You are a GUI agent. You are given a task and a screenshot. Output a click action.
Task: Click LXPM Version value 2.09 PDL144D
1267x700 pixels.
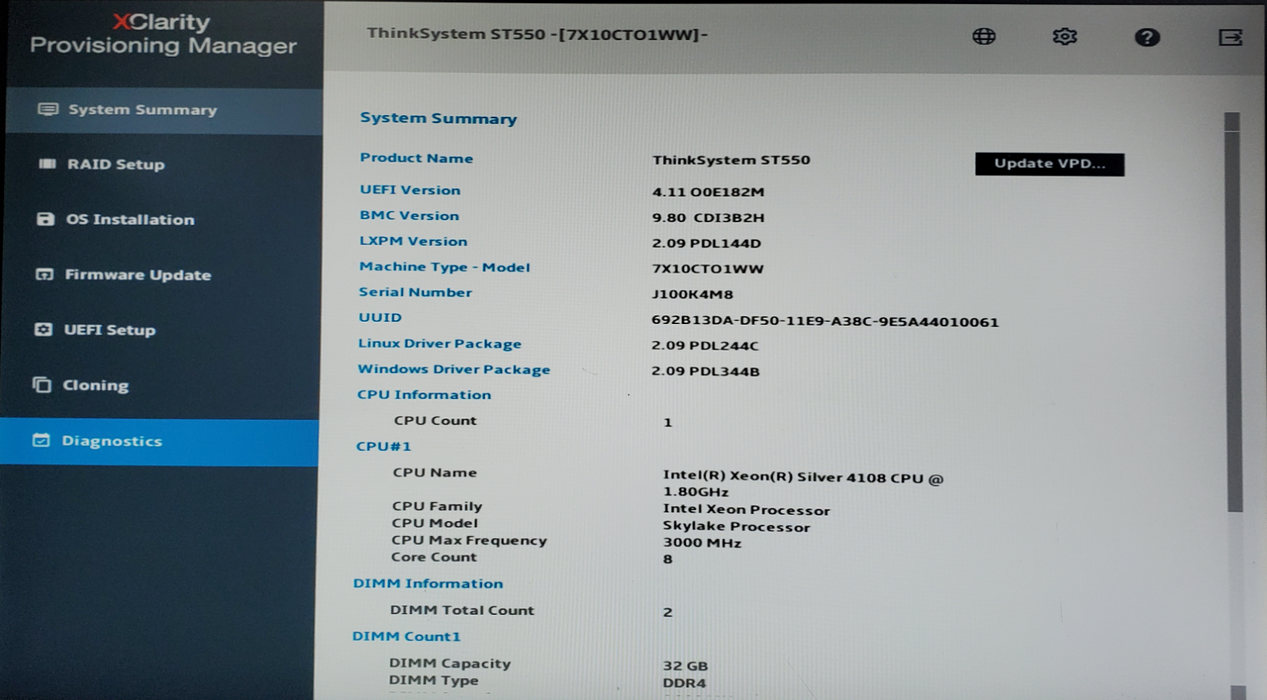tap(706, 243)
